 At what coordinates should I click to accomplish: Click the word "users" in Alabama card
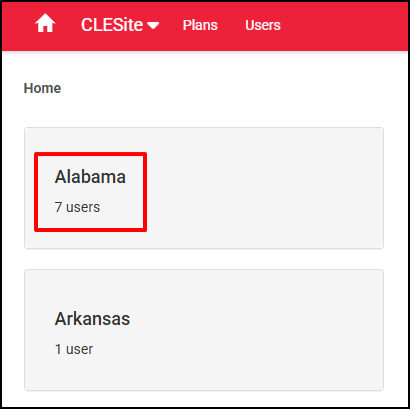click(x=83, y=207)
